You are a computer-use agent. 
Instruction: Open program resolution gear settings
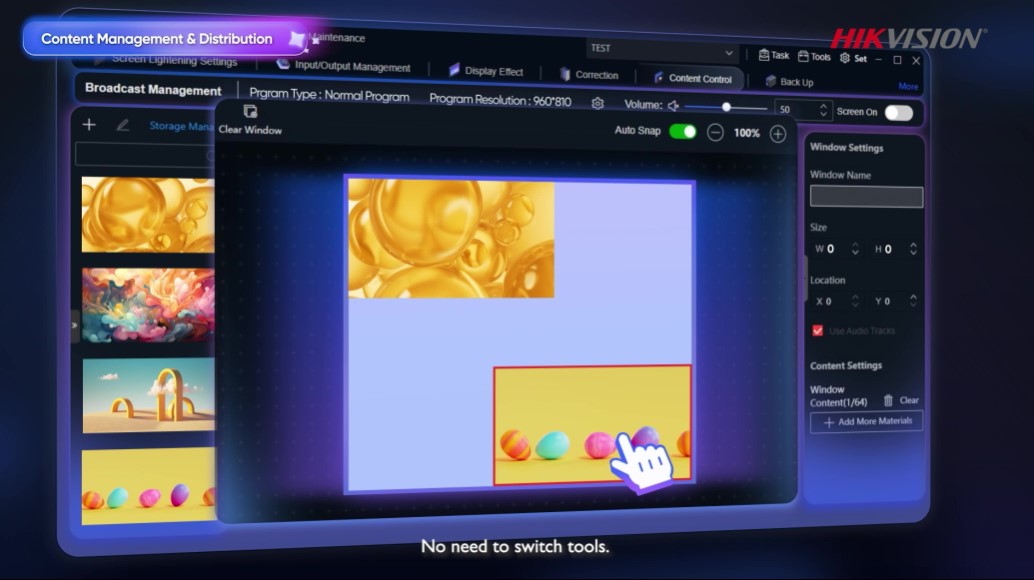[x=597, y=103]
